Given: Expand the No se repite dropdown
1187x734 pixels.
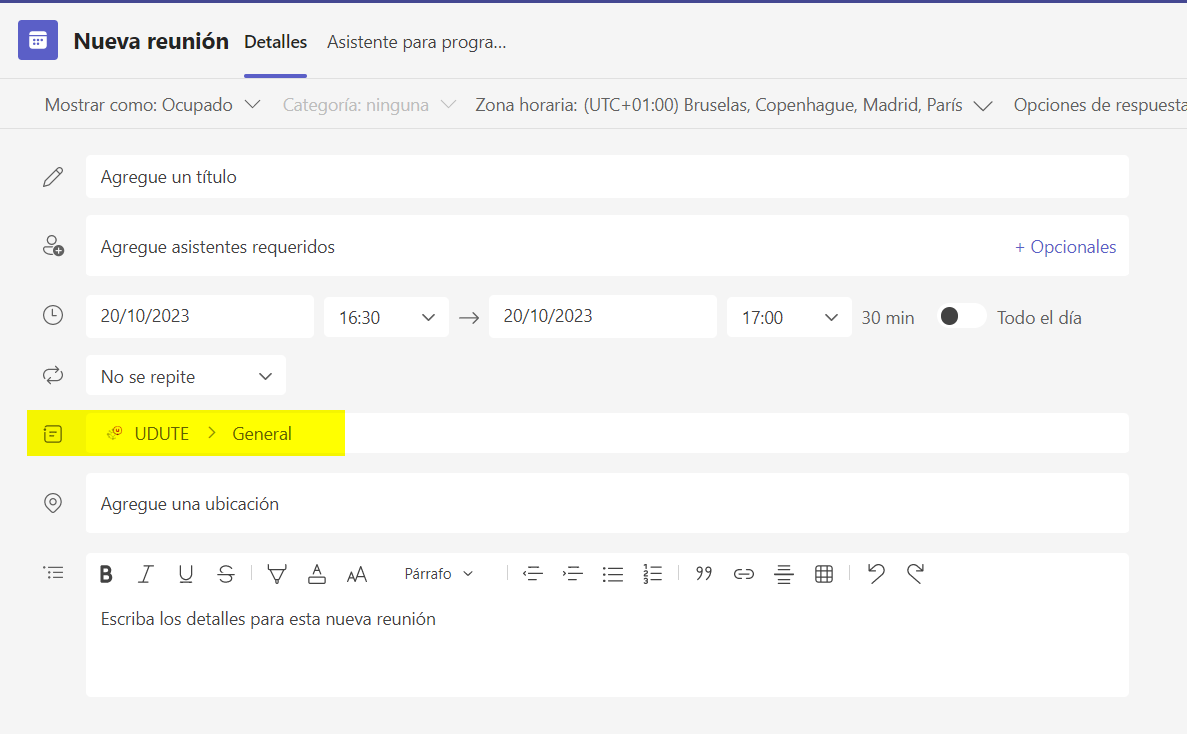Looking at the screenshot, I should 186,376.
